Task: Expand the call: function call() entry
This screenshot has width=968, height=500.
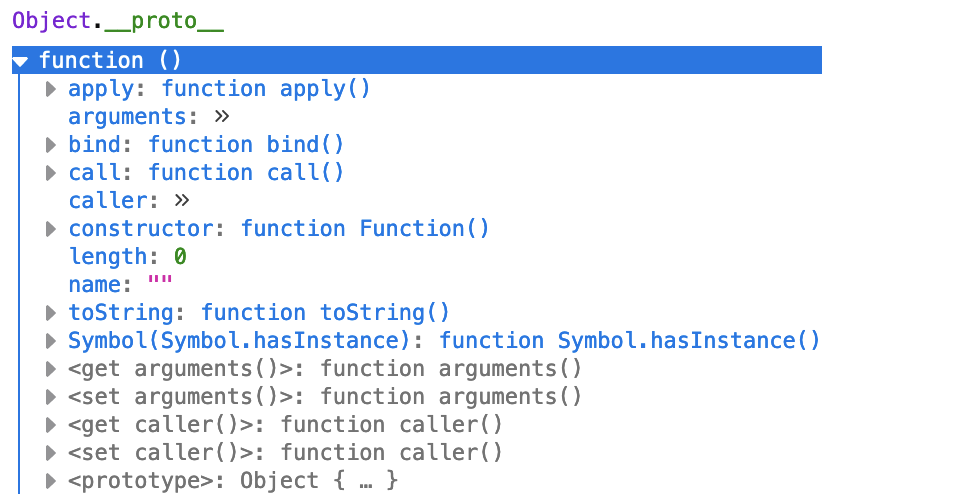Action: 51,173
